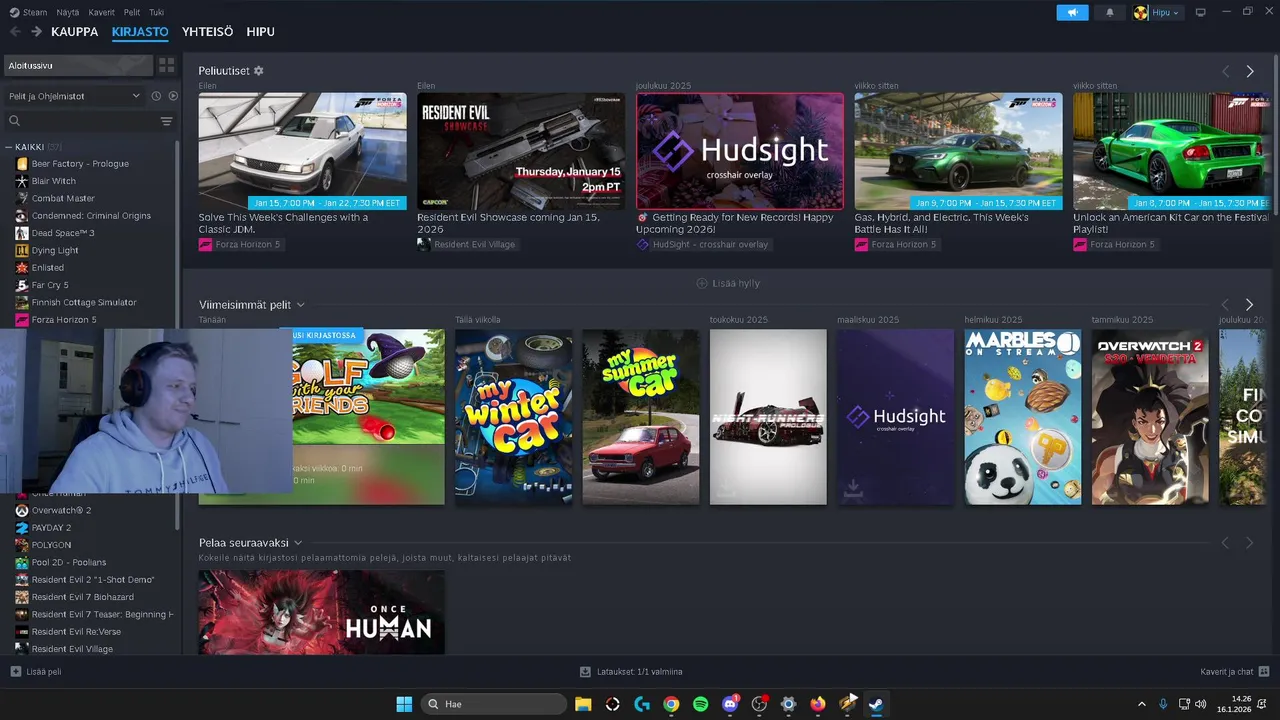Open Google Chrome from taskbar
Image resolution: width=1280 pixels, height=720 pixels.
pyautogui.click(x=671, y=704)
